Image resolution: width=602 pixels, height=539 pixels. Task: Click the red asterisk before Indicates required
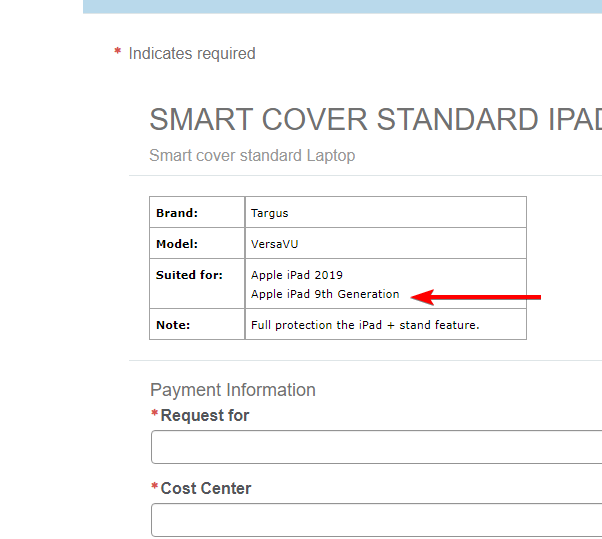[x=118, y=52]
